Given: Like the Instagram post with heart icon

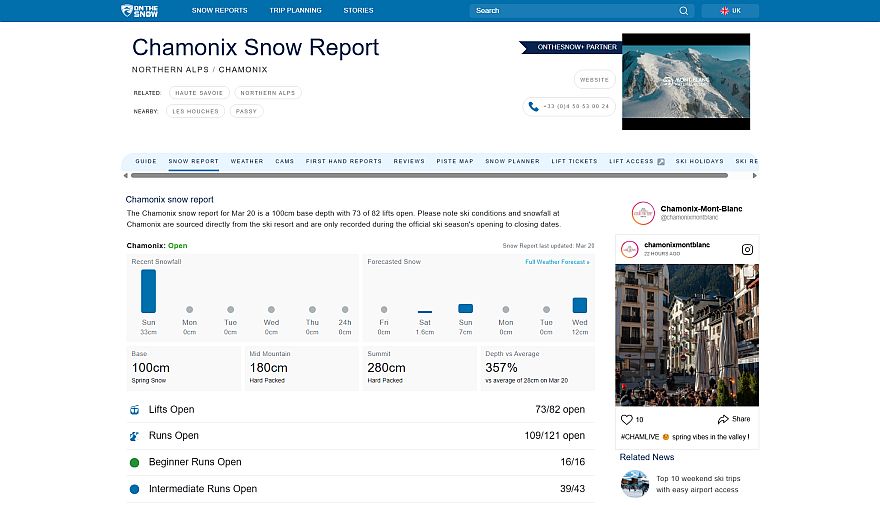Looking at the screenshot, I should [627, 420].
